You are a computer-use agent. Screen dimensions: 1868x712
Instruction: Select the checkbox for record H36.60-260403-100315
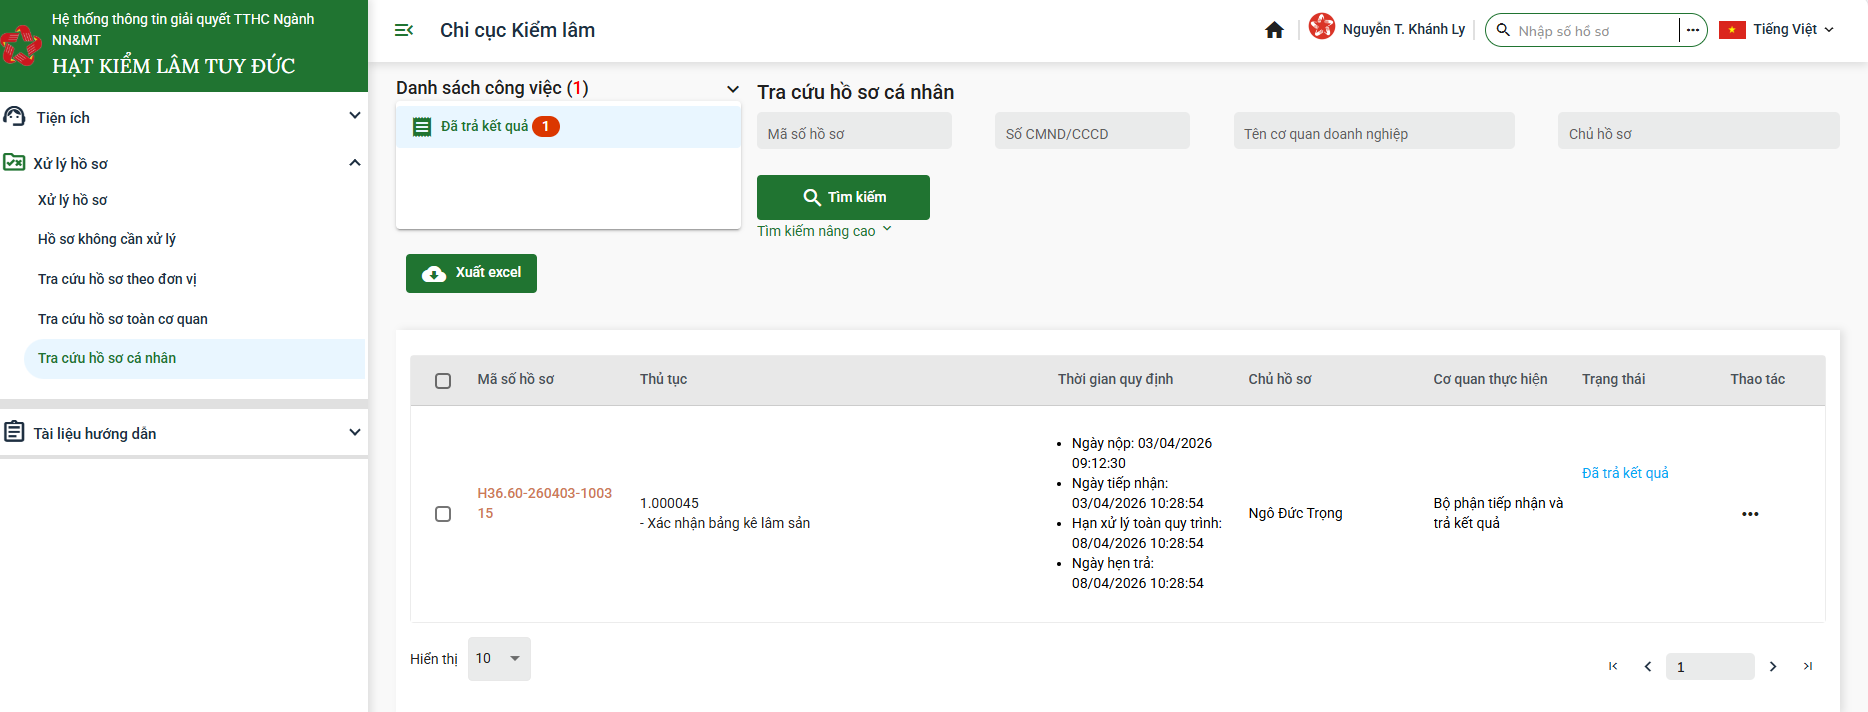click(443, 514)
